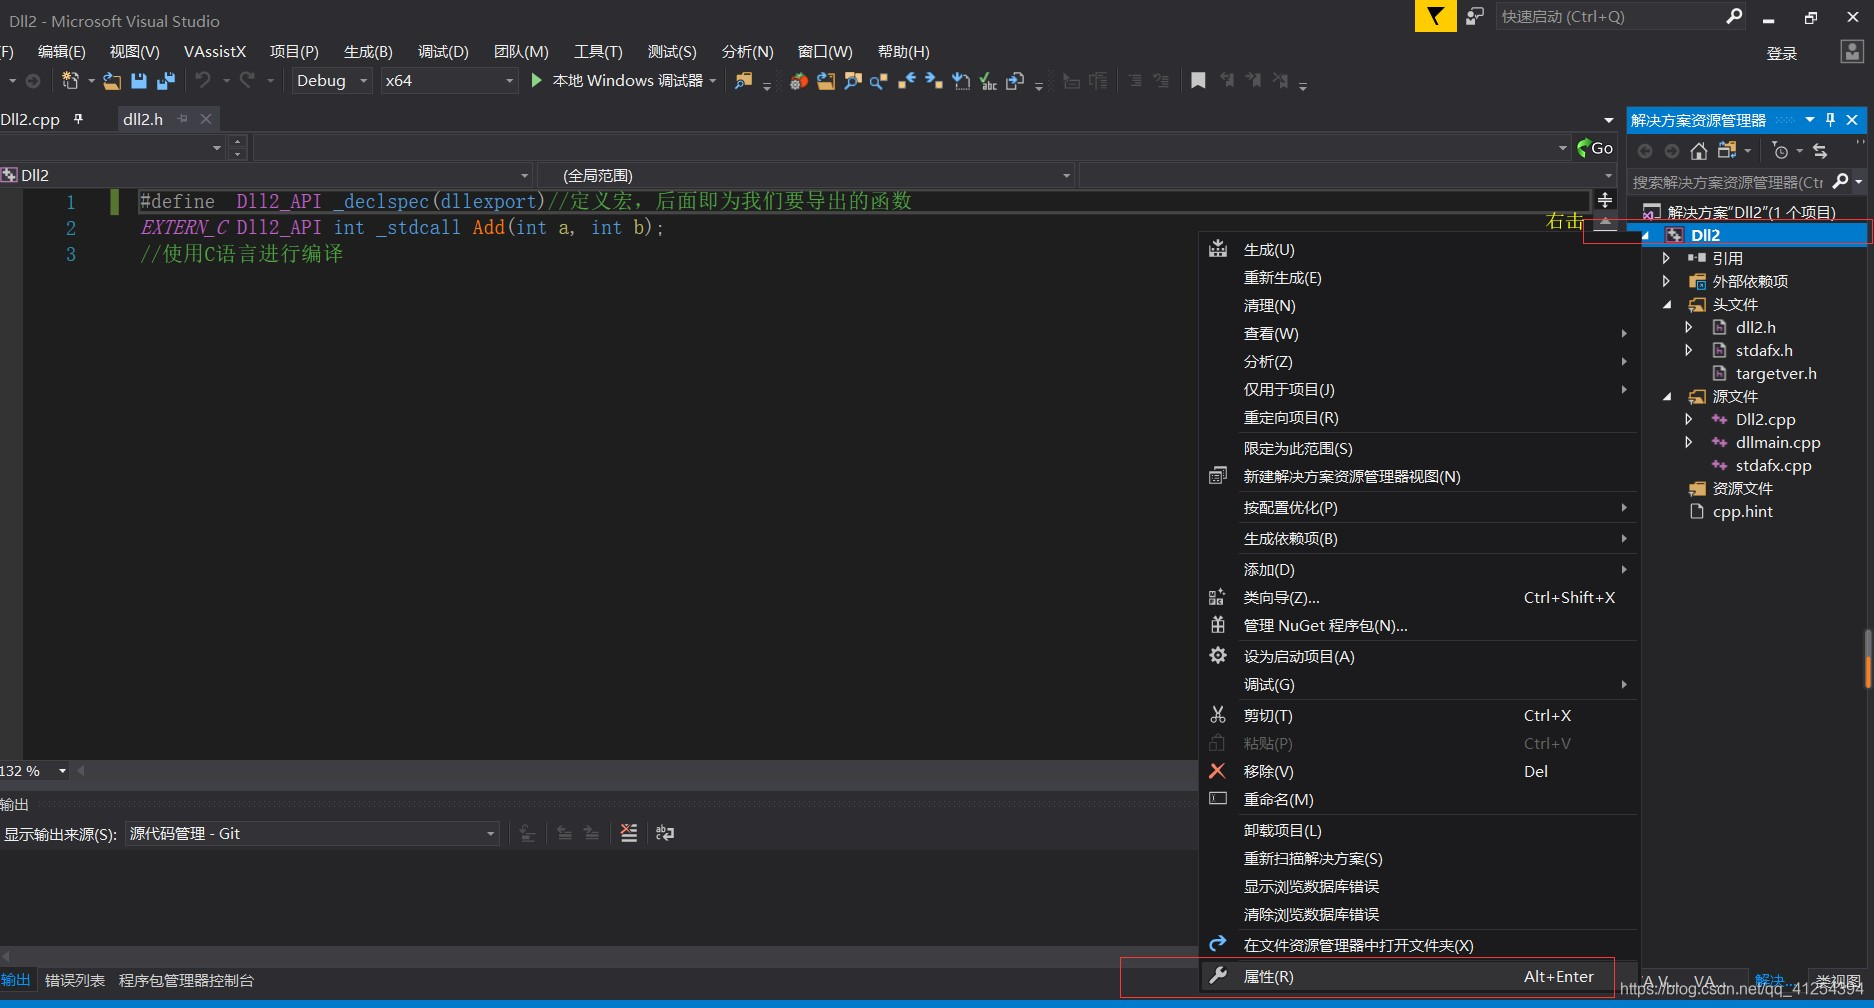The image size is (1874, 1008).
Task: Select the cpp.hint file in tree
Action: [x=1742, y=511]
